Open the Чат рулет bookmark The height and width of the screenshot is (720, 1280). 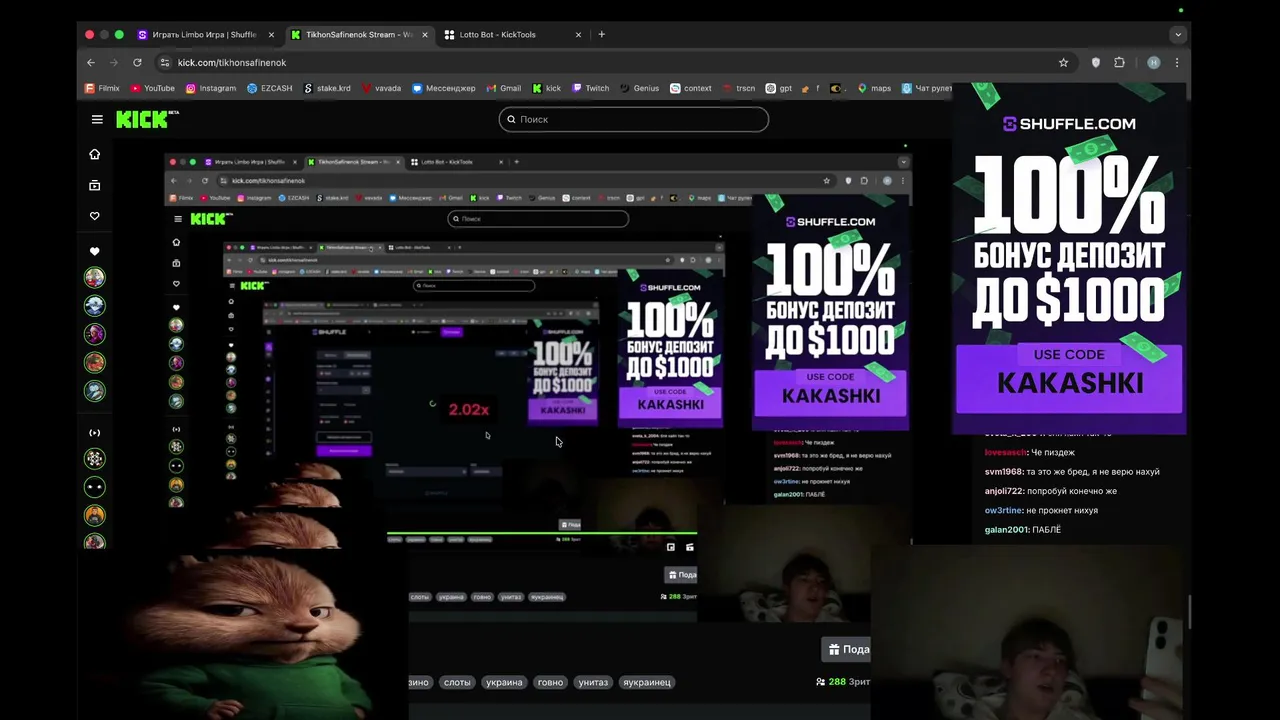[x=926, y=88]
